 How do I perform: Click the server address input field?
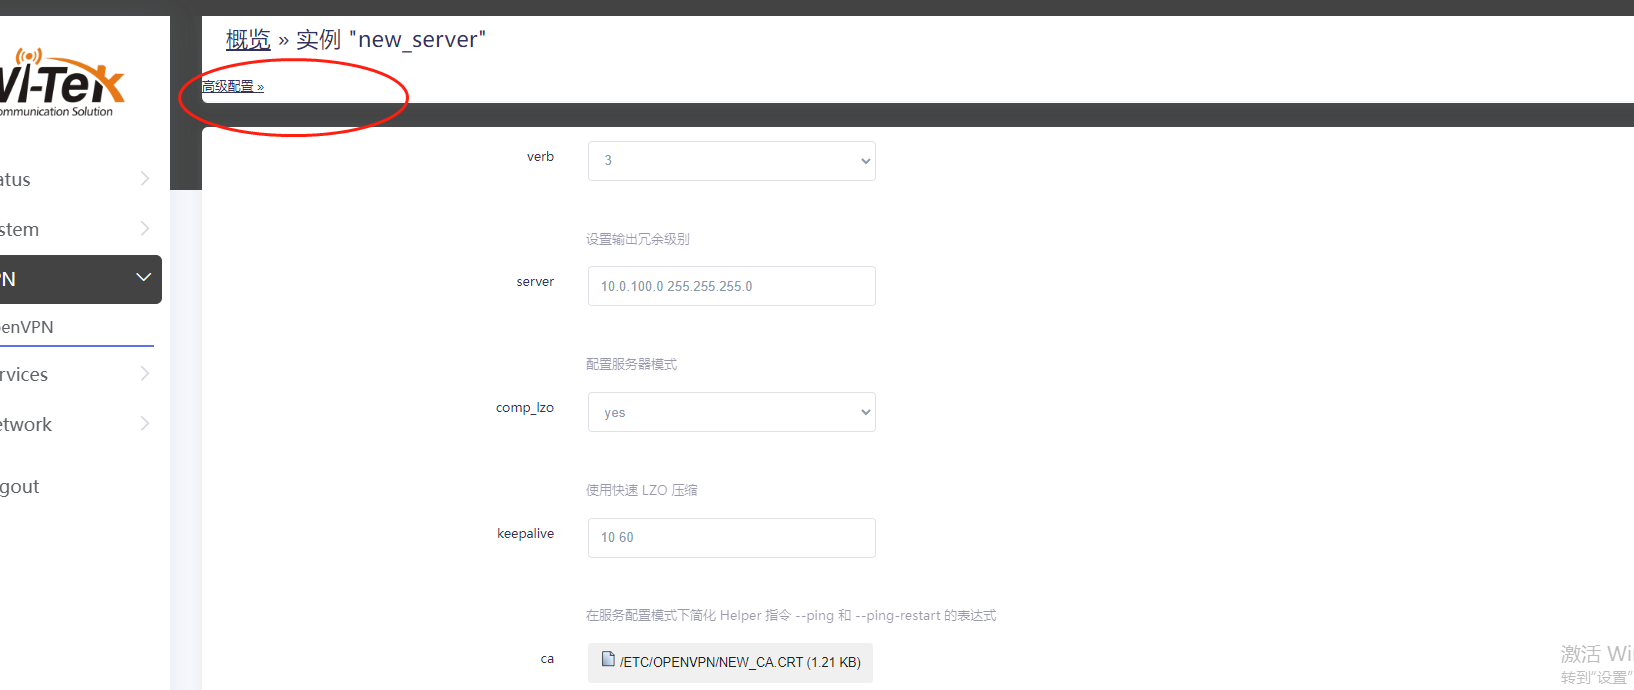731,286
